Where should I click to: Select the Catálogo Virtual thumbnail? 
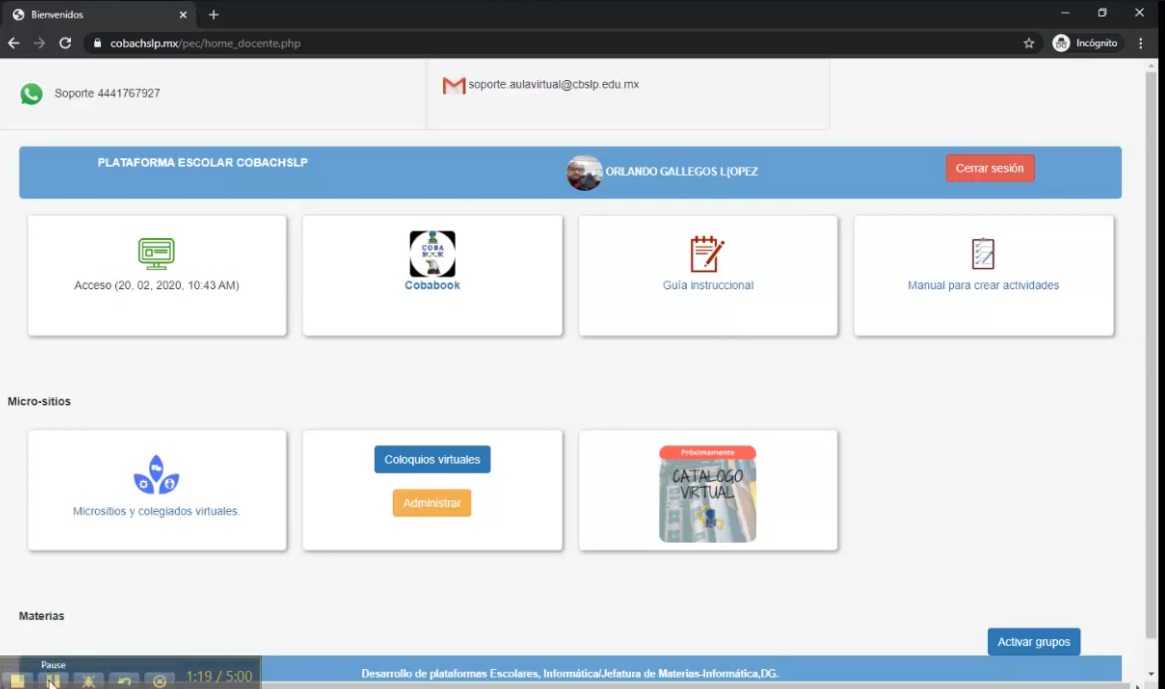[707, 495]
